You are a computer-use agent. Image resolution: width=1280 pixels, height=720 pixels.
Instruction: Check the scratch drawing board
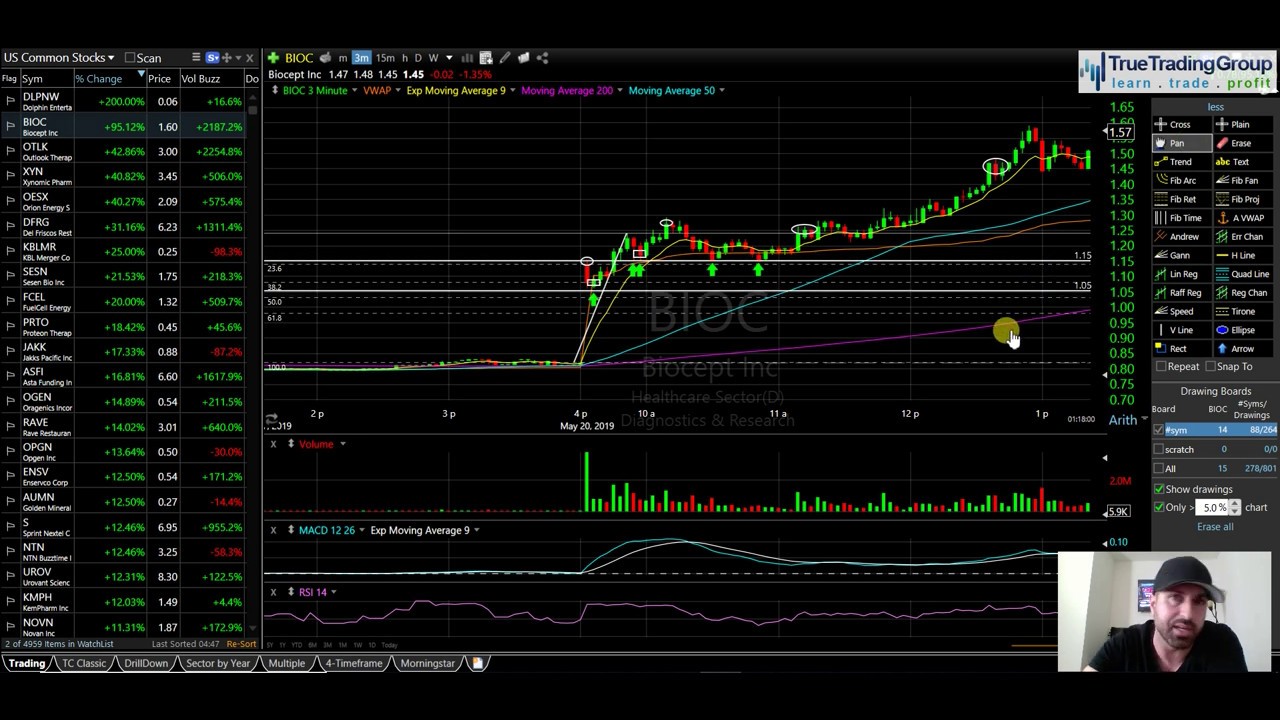click(x=1159, y=449)
